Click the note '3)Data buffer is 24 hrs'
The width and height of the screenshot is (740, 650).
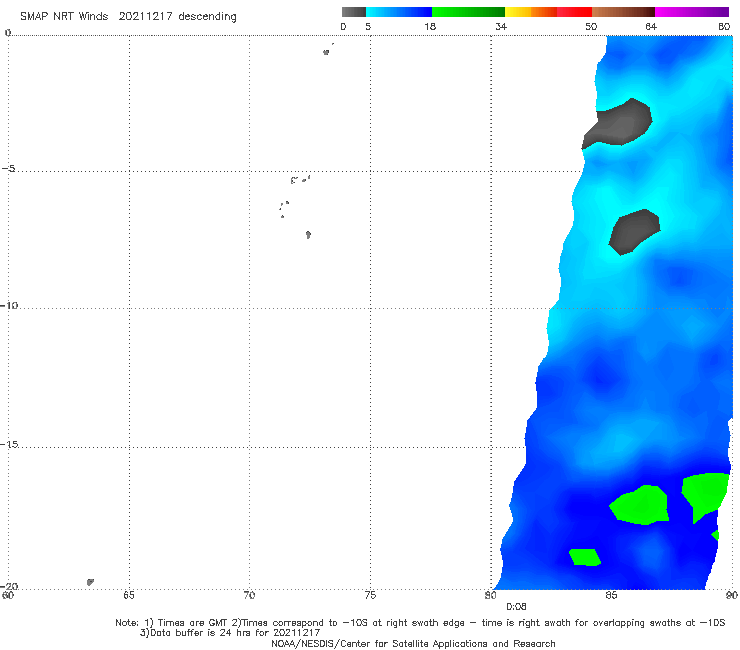coord(230,633)
